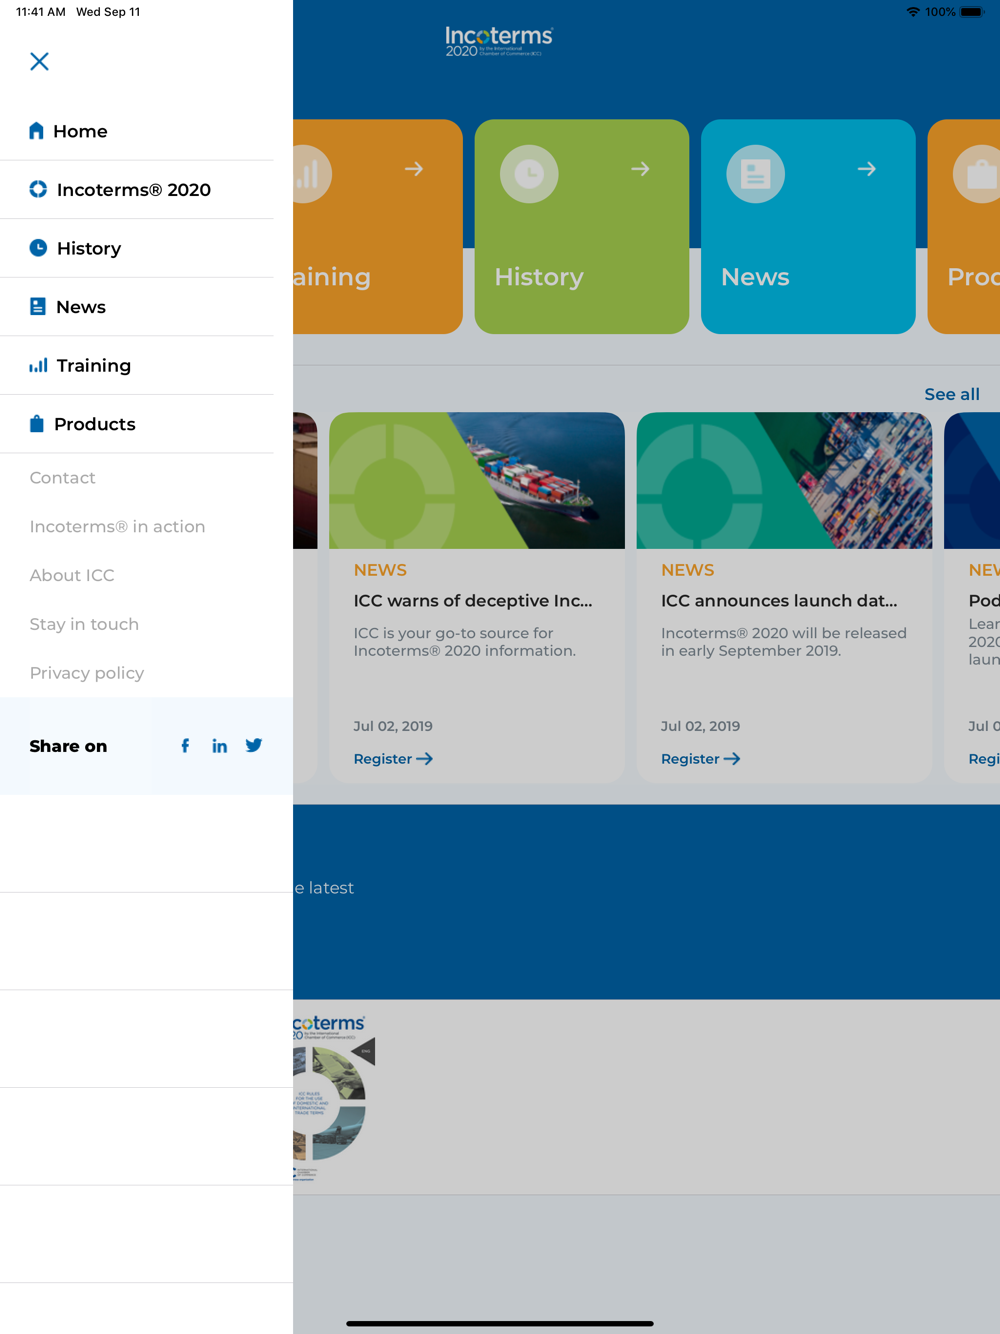Open the Incoterms book cover image
The image size is (1000, 1334).
coord(334,1097)
